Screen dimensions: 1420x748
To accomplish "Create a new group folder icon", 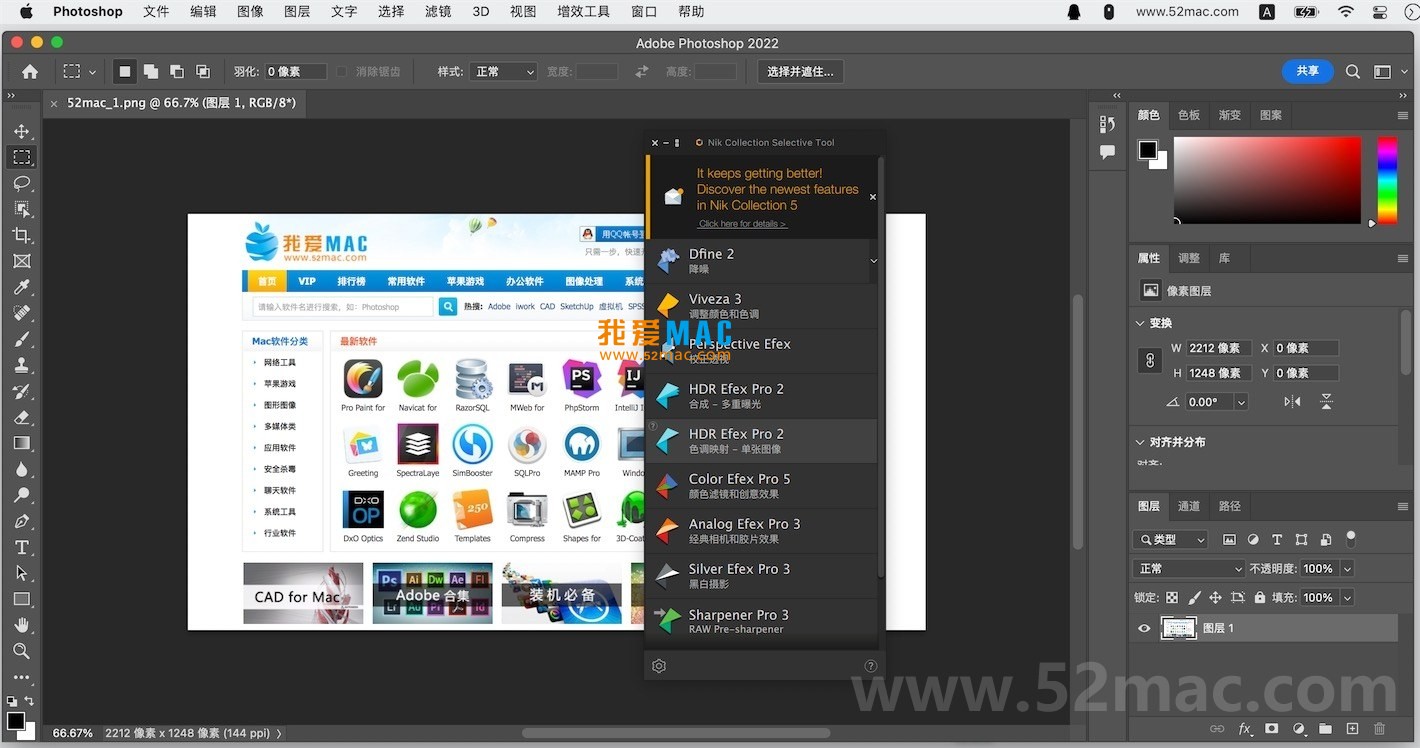I will (x=1325, y=729).
